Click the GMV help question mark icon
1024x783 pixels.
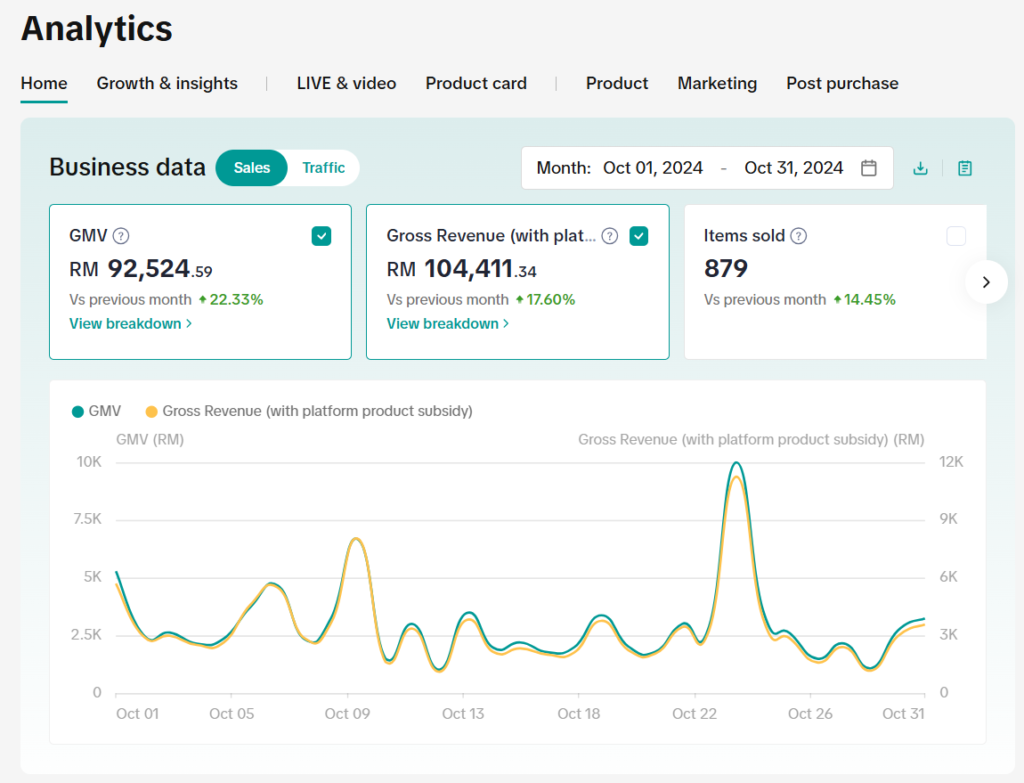[x=121, y=236]
